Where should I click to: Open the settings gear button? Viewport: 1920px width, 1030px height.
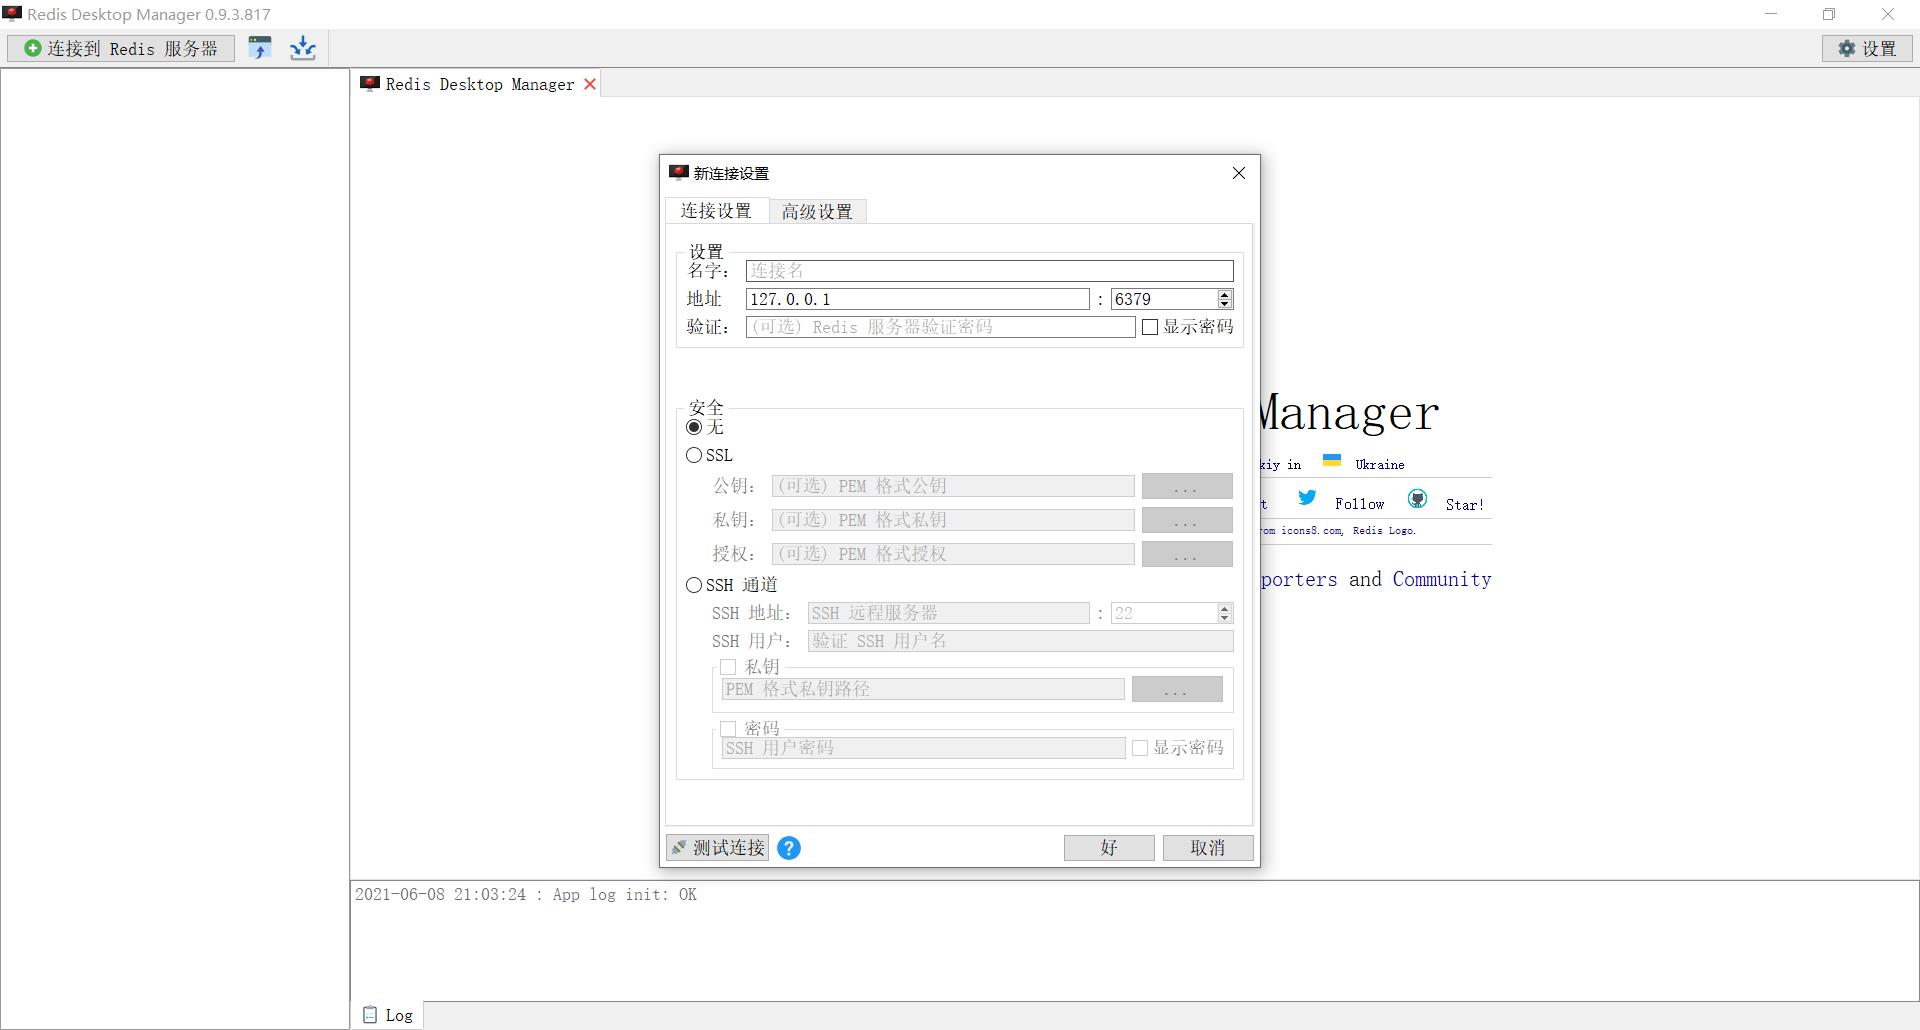[1867, 48]
